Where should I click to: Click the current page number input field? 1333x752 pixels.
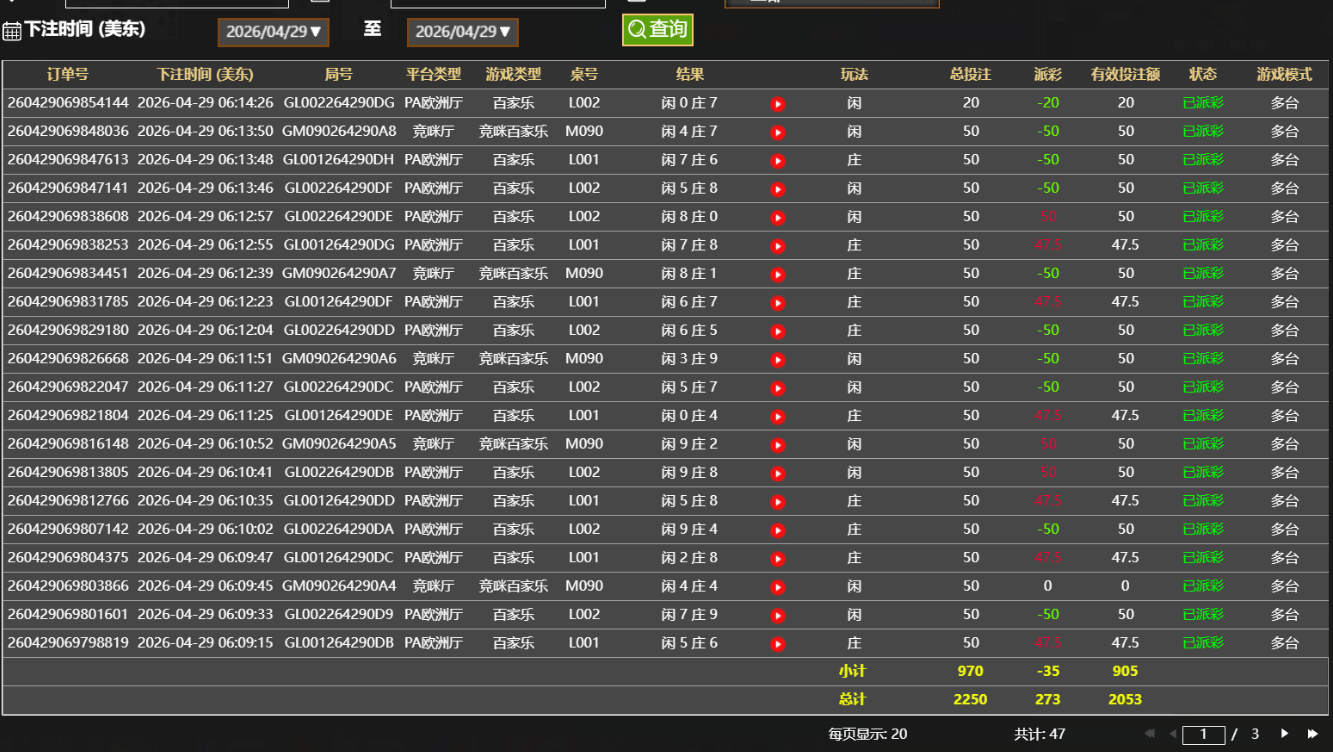coord(1203,735)
